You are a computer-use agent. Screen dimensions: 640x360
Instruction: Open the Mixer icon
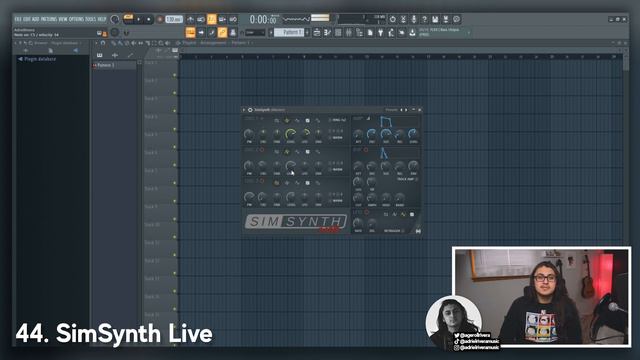click(x=349, y=32)
